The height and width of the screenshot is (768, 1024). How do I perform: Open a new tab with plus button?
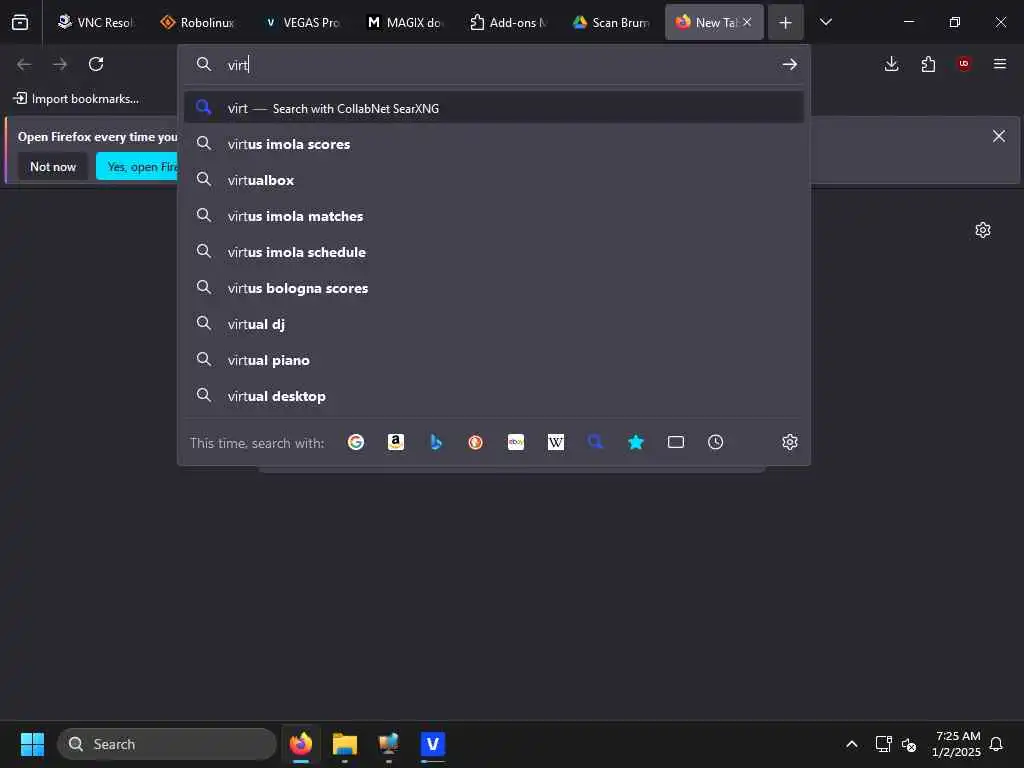point(786,22)
